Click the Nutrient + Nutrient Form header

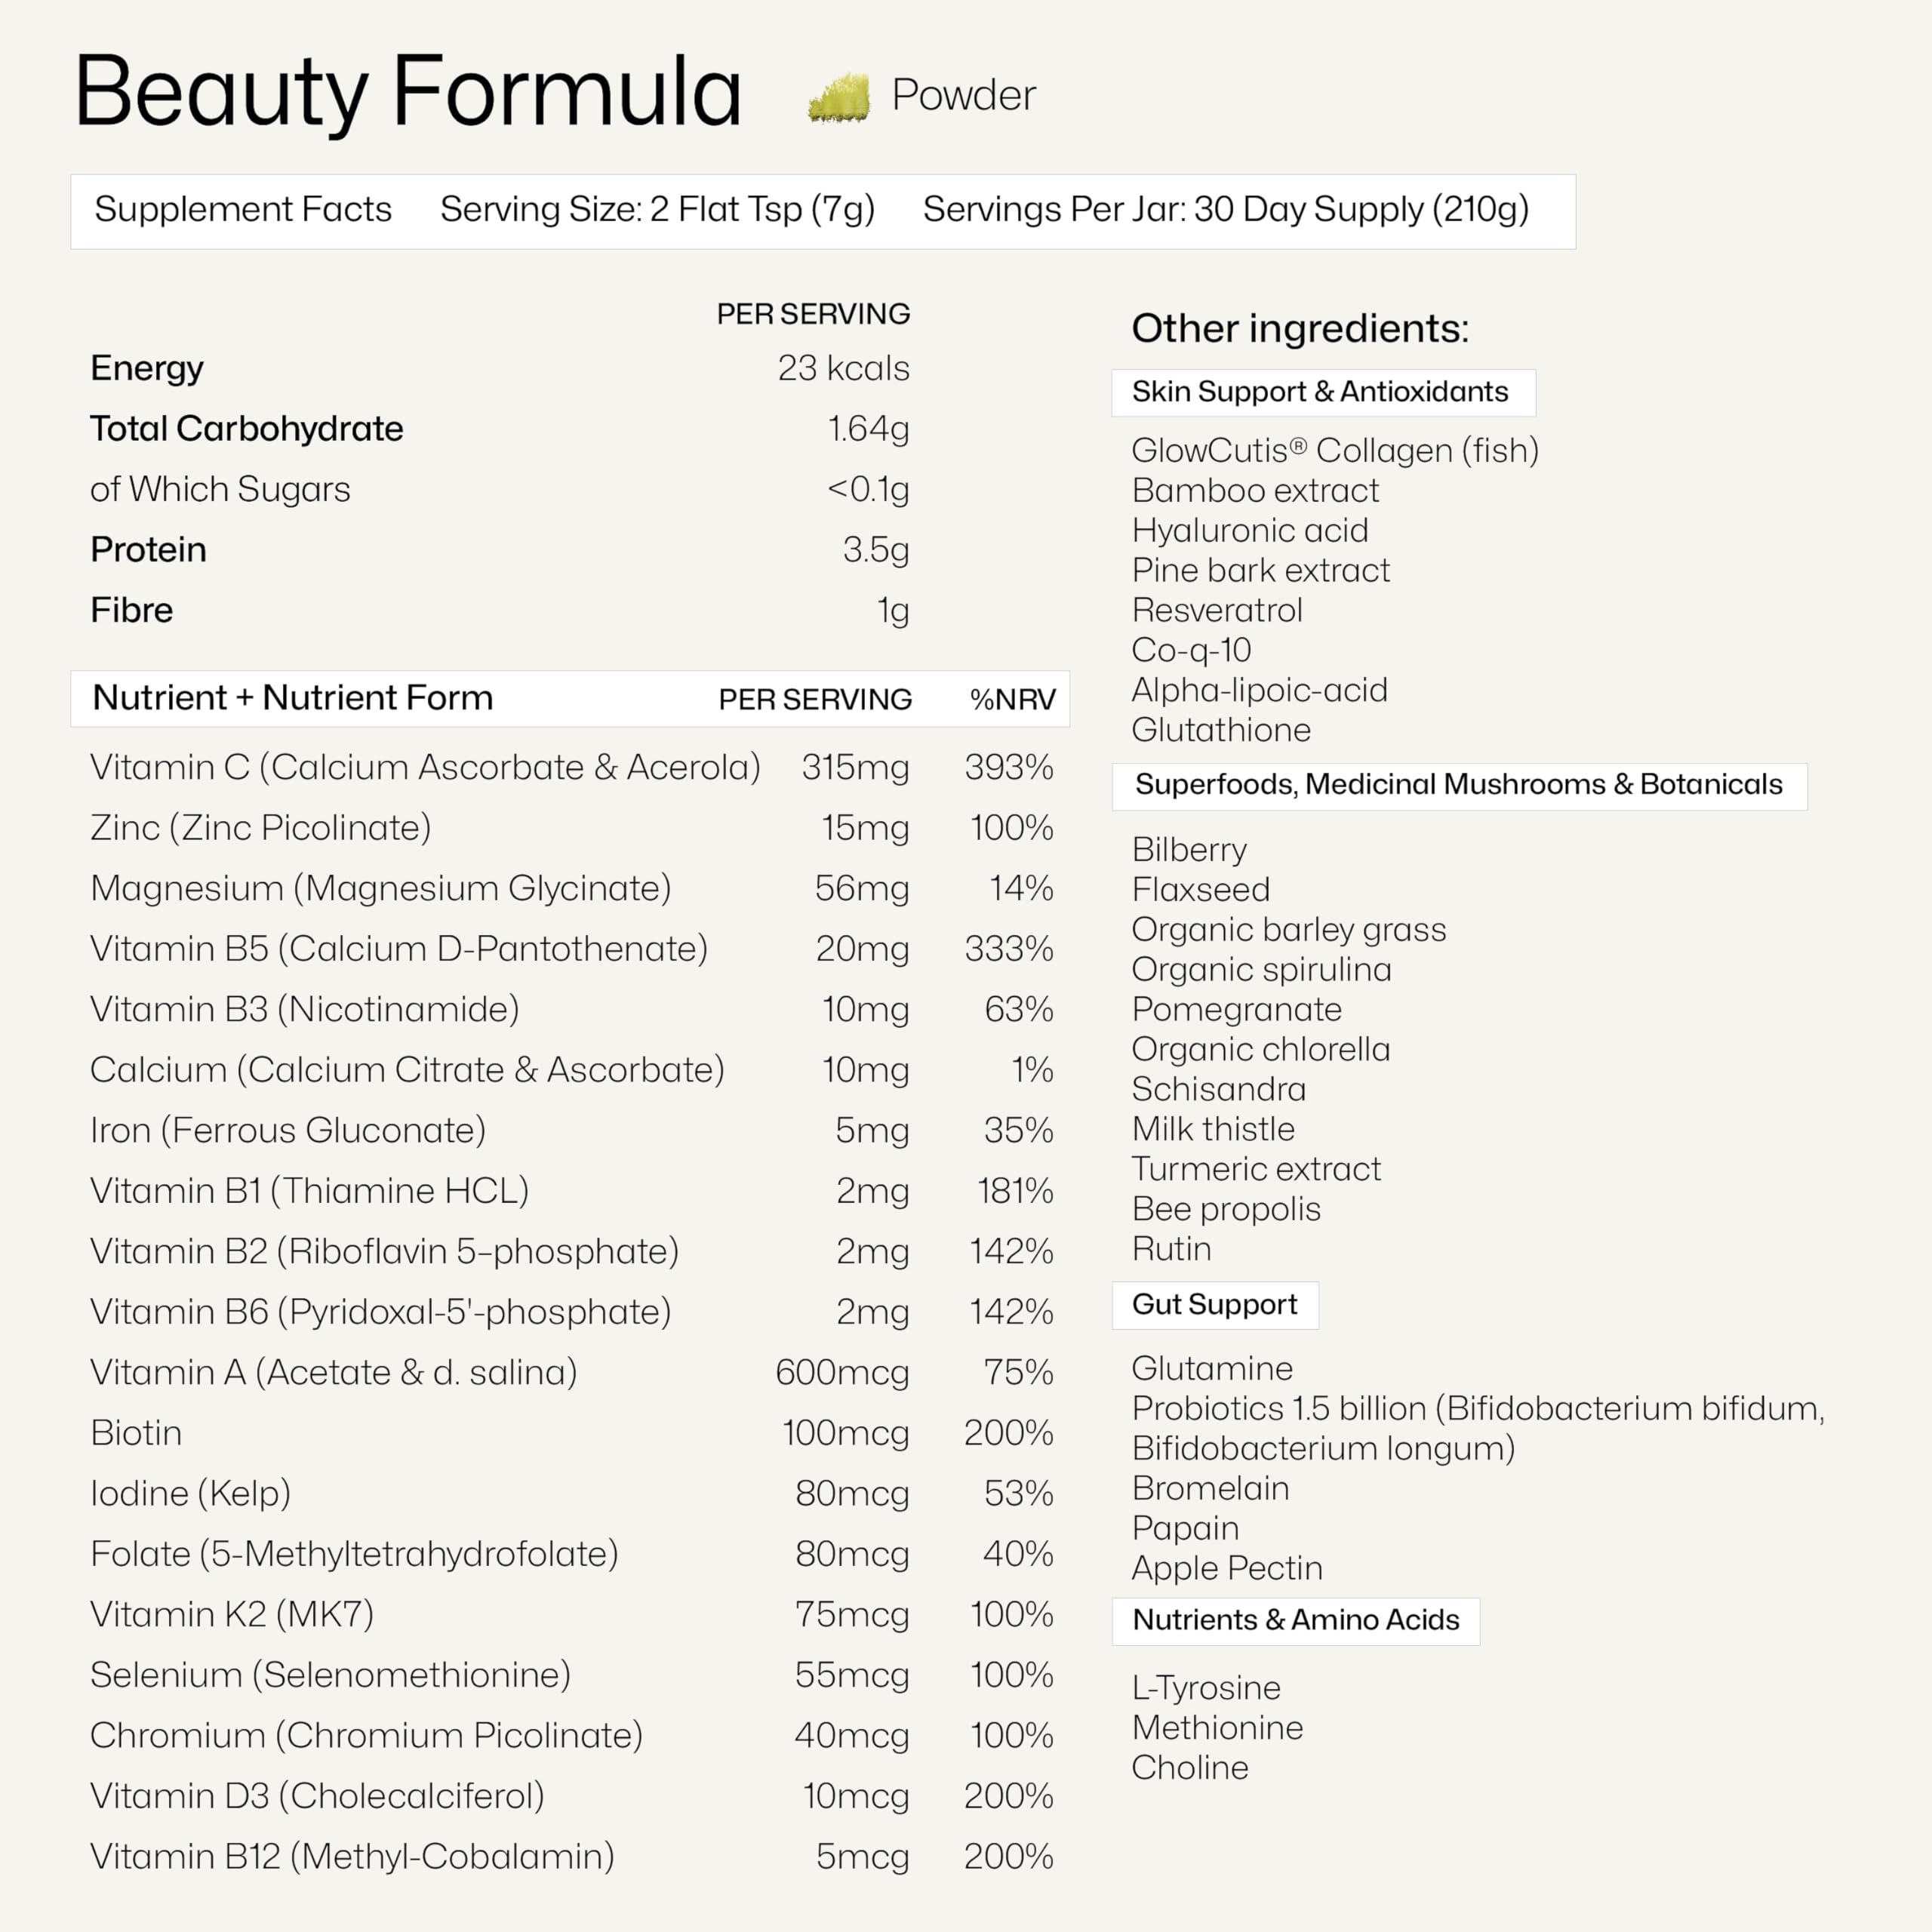293,698
